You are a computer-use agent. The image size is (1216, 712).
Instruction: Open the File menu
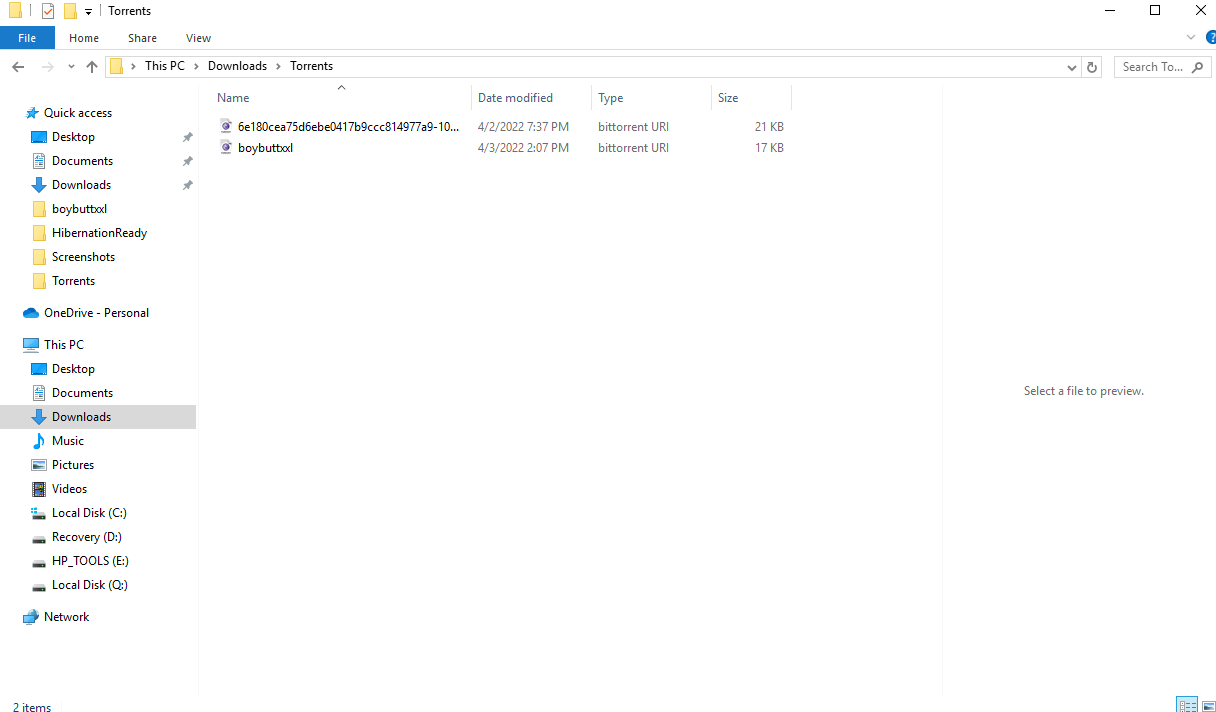pos(27,37)
